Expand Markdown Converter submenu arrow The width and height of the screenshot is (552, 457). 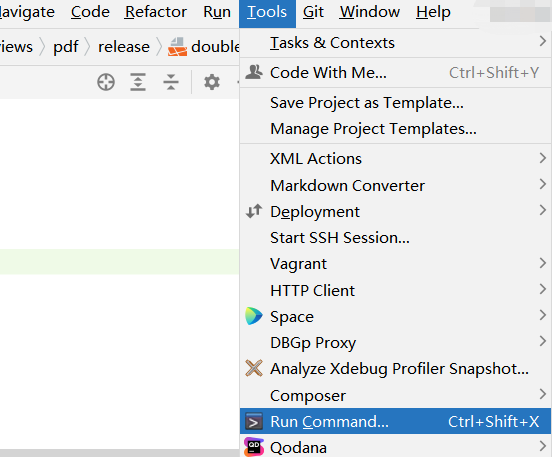(542, 184)
